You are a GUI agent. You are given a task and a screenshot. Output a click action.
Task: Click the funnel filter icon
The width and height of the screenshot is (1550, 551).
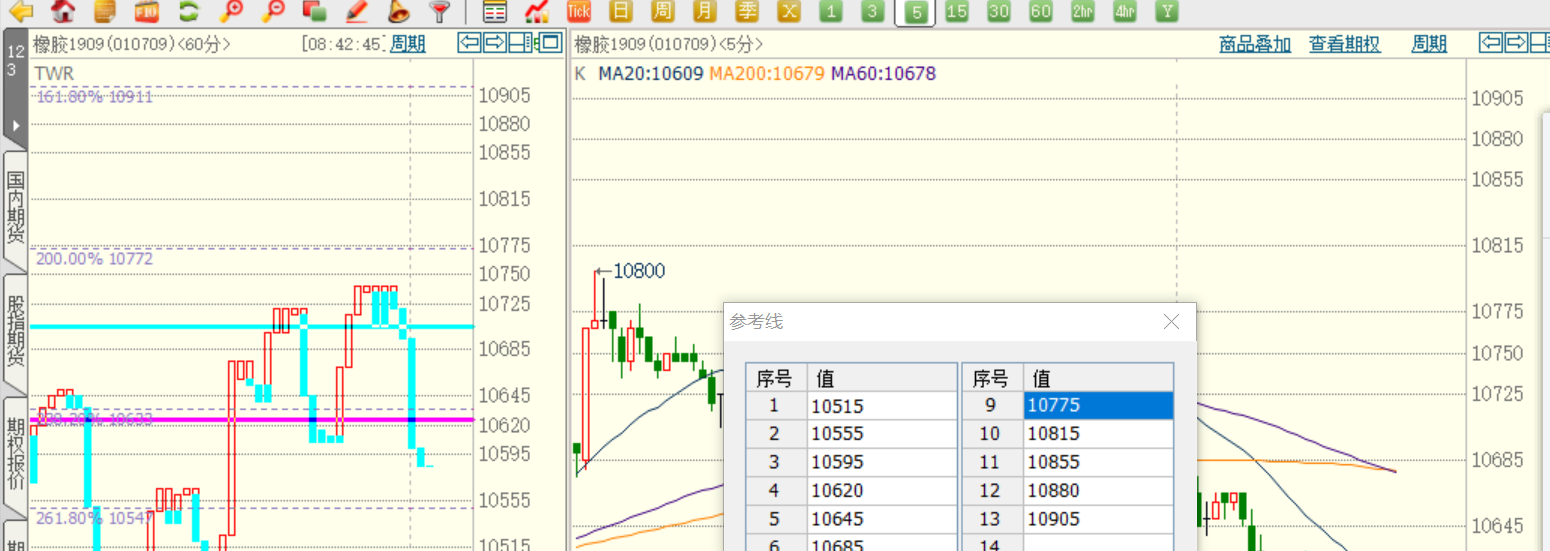439,12
